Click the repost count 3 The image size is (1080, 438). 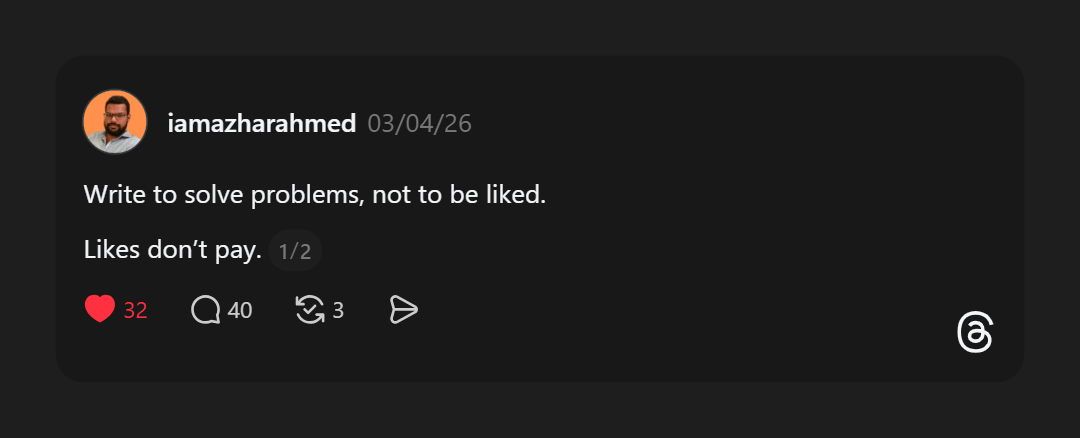(x=338, y=311)
